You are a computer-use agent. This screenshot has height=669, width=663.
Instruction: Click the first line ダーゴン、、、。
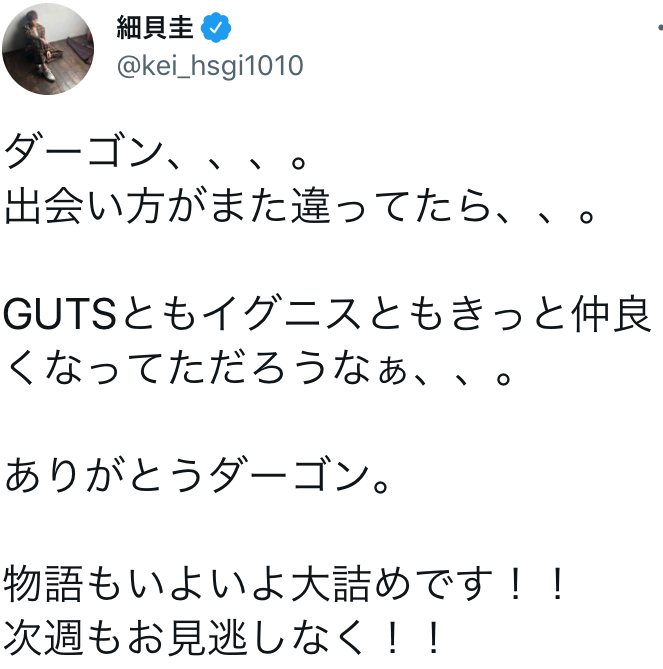(155, 152)
